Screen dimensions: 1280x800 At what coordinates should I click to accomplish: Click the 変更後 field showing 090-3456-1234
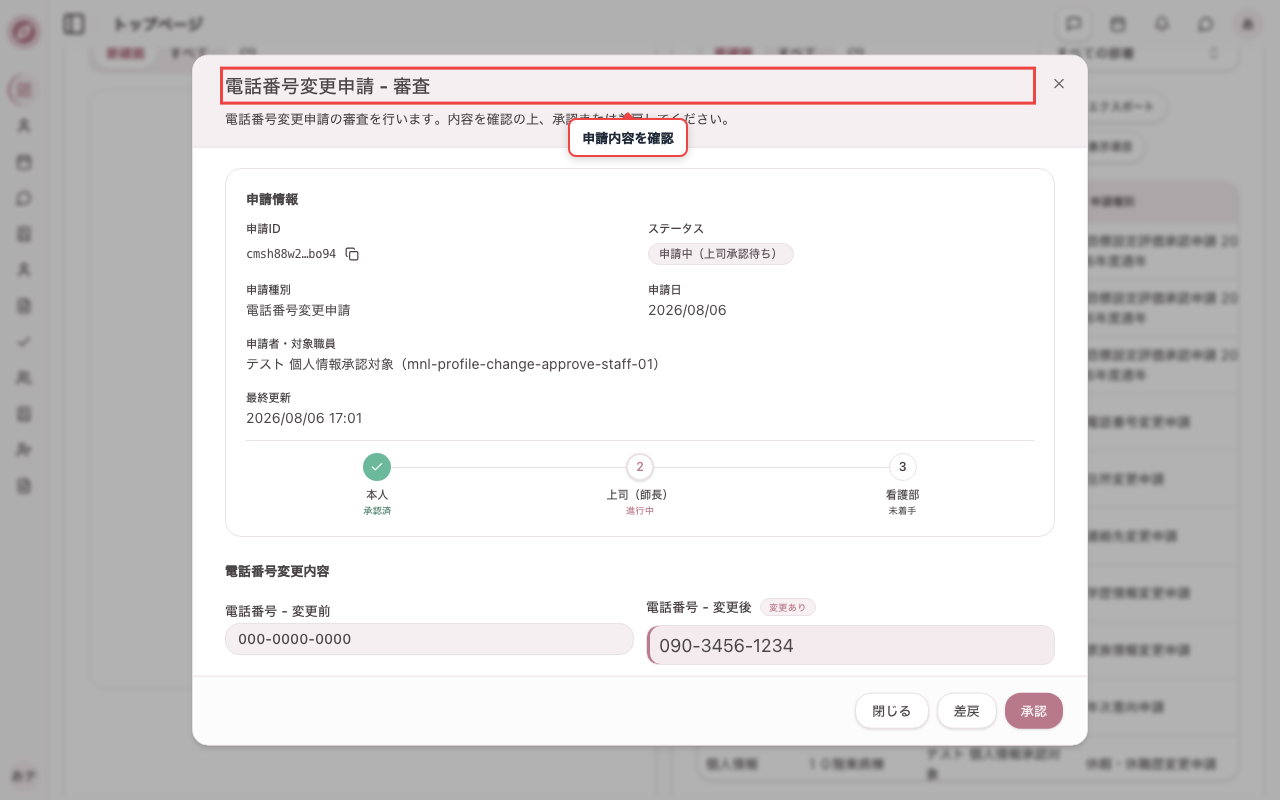(x=851, y=645)
